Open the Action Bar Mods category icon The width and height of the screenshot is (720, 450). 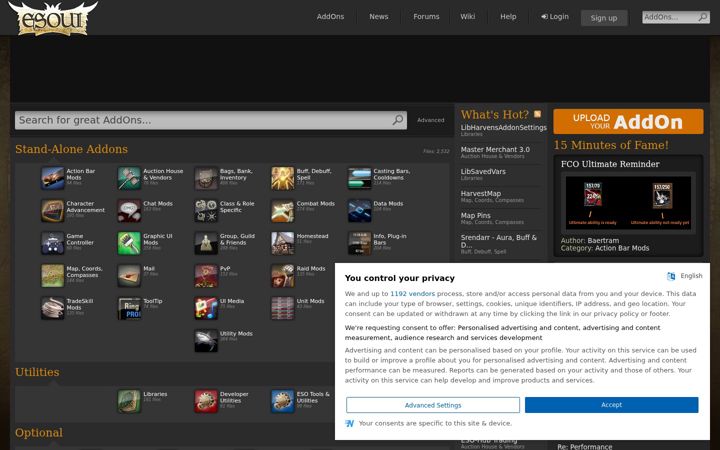52,178
